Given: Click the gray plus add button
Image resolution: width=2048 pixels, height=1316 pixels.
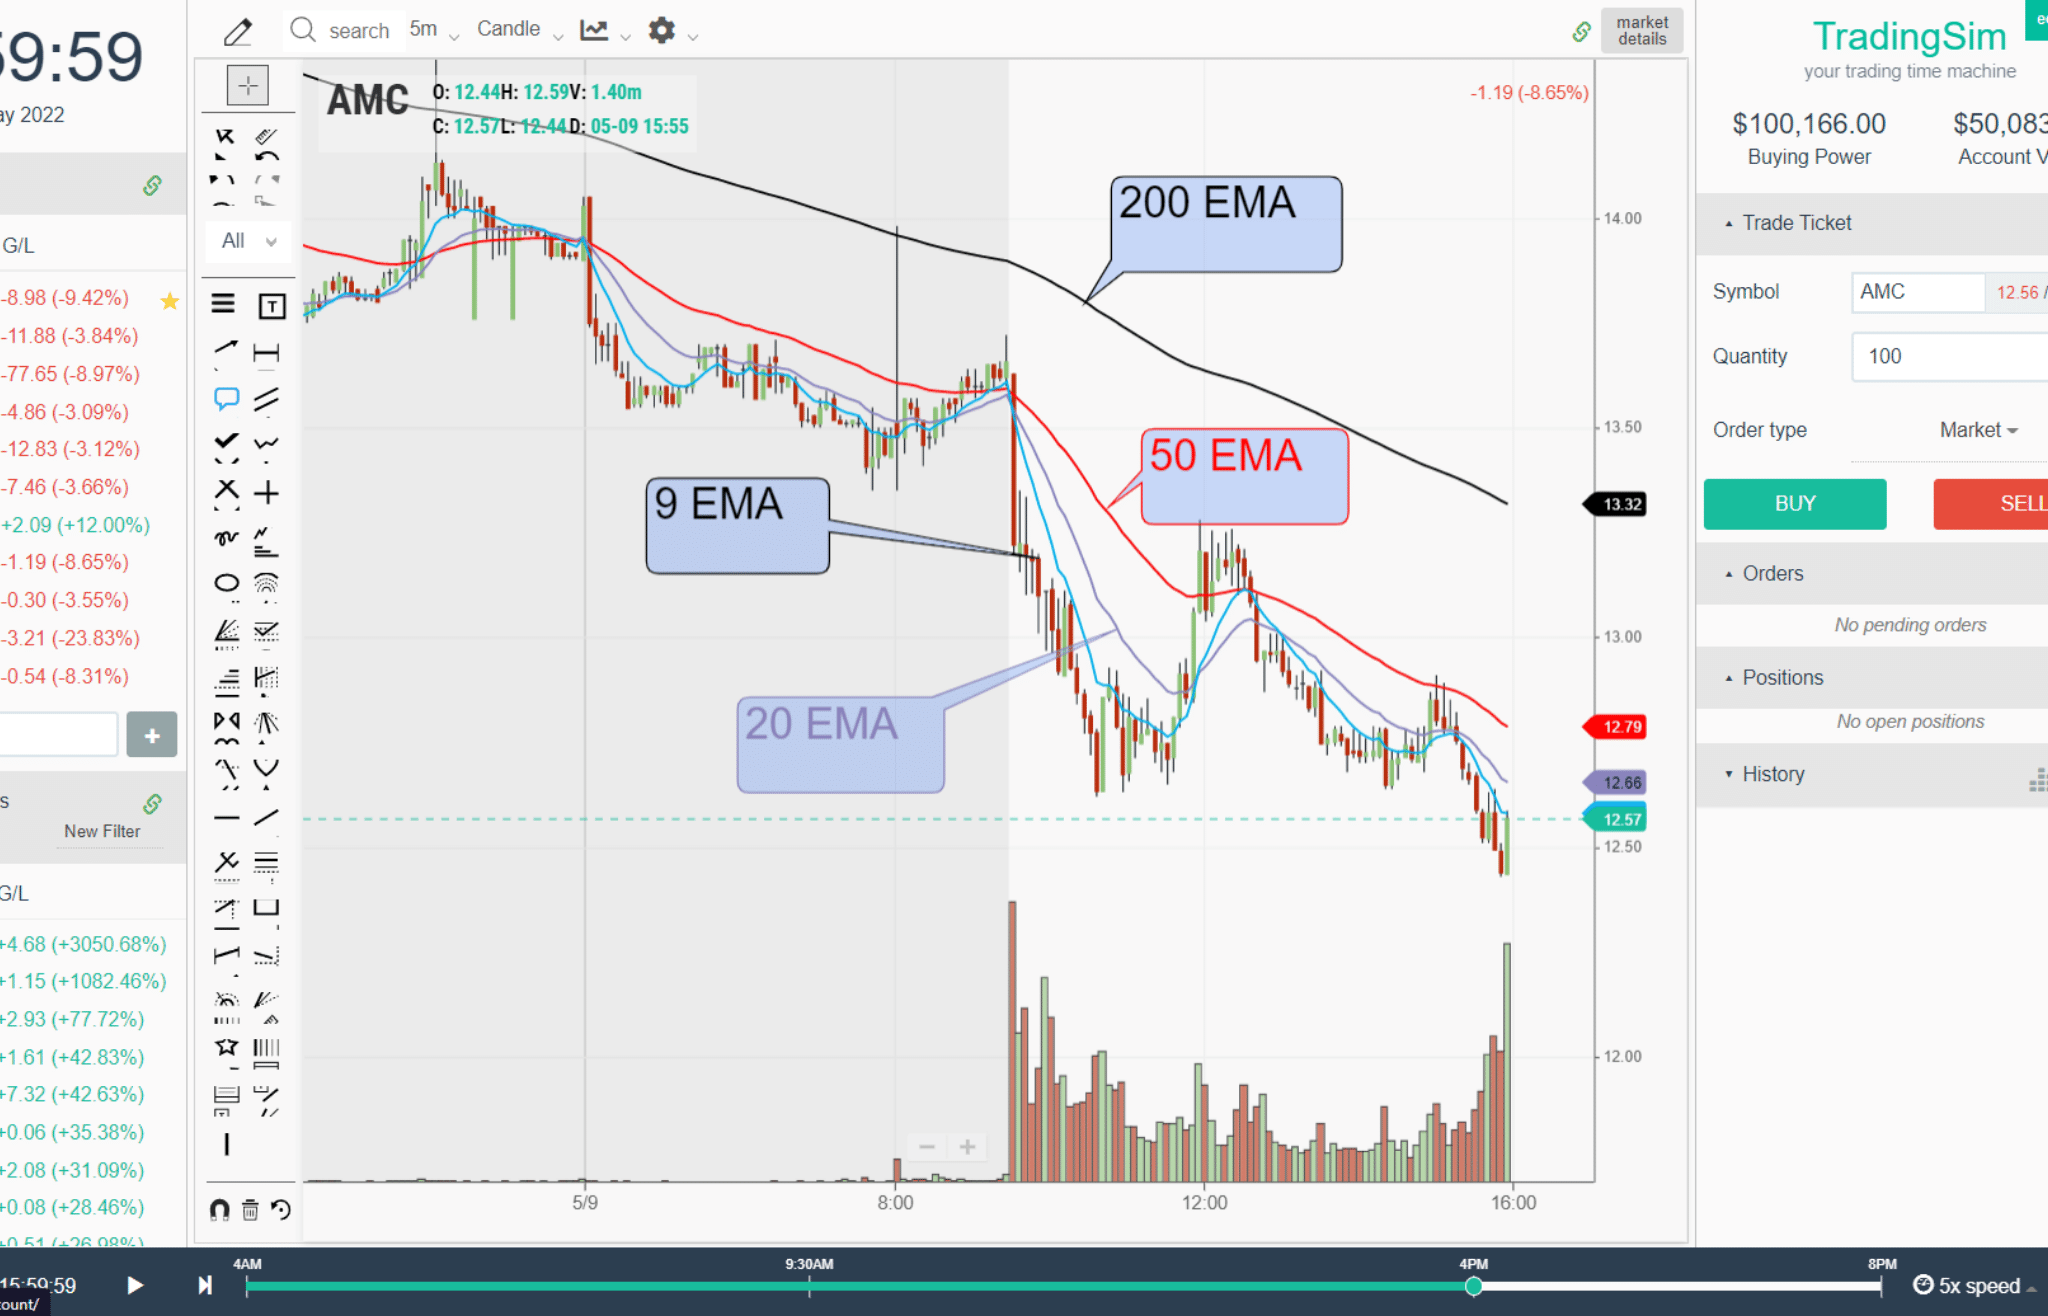Looking at the screenshot, I should coord(152,736).
